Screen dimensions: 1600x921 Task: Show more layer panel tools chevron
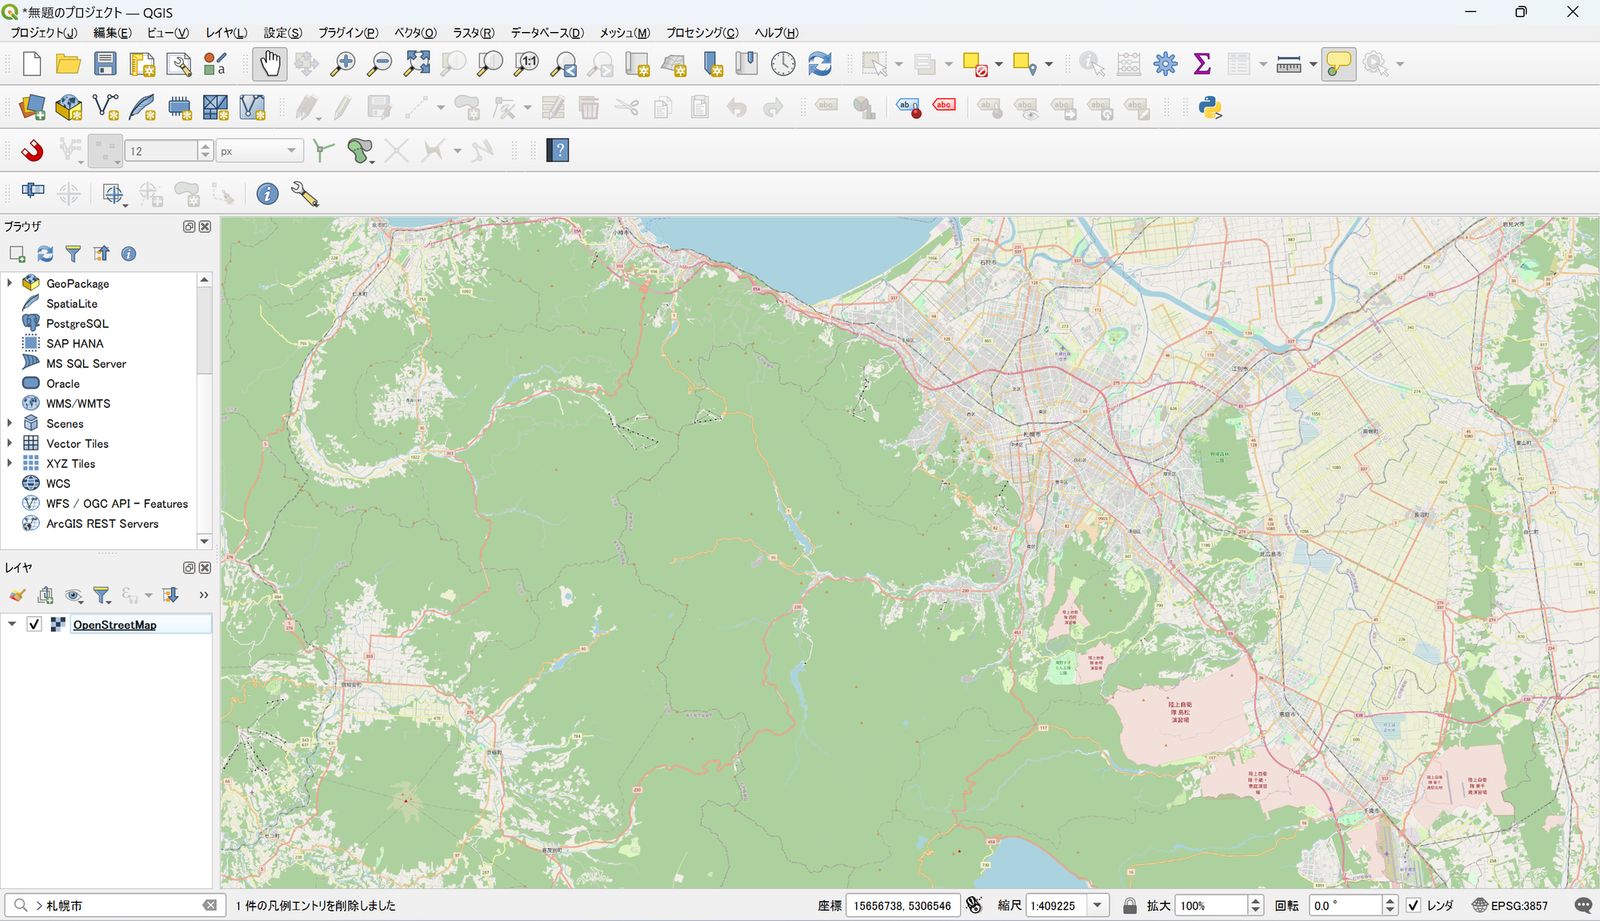203,595
